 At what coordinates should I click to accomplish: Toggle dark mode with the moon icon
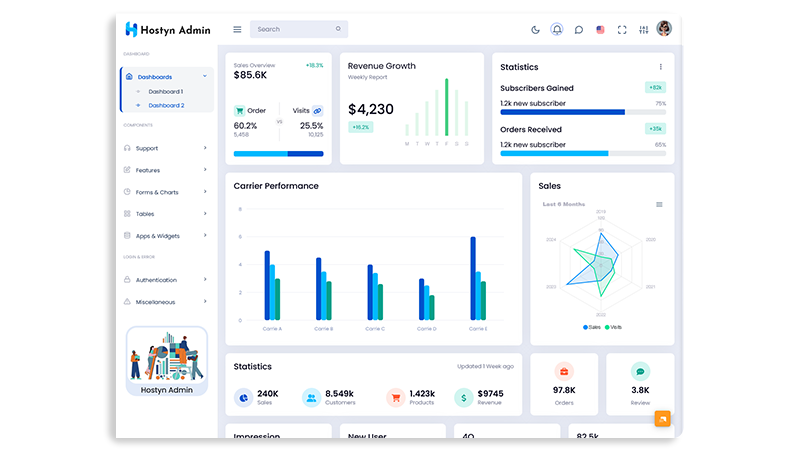click(x=535, y=29)
